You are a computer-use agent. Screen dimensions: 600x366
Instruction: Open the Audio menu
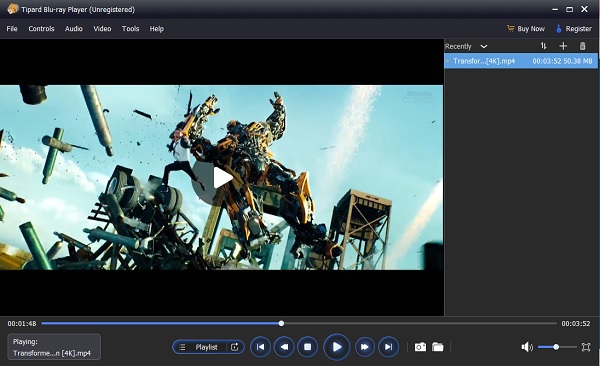pos(73,29)
